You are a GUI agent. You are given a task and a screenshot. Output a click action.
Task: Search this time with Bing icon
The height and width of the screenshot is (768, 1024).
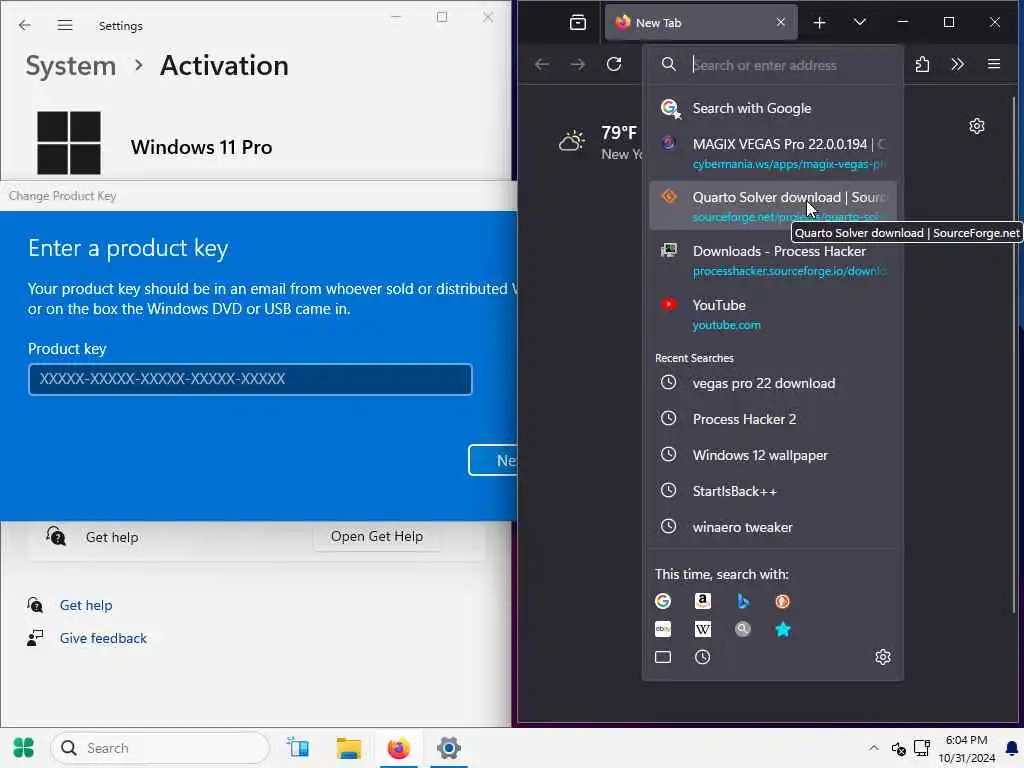743,601
